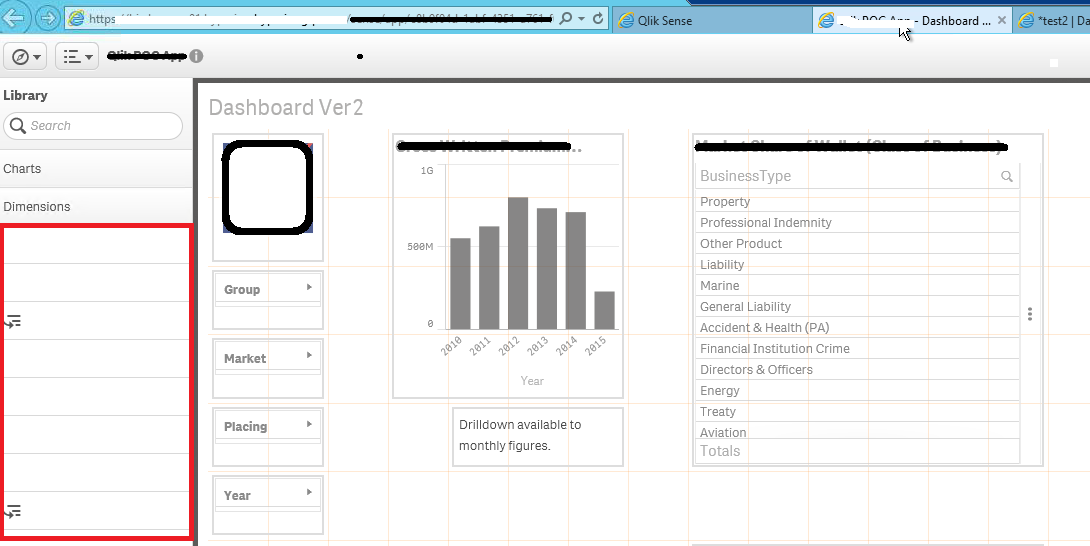Screen dimensions: 1090x546
Task: Open the Dimensions section in the Library
Action: [96, 207]
